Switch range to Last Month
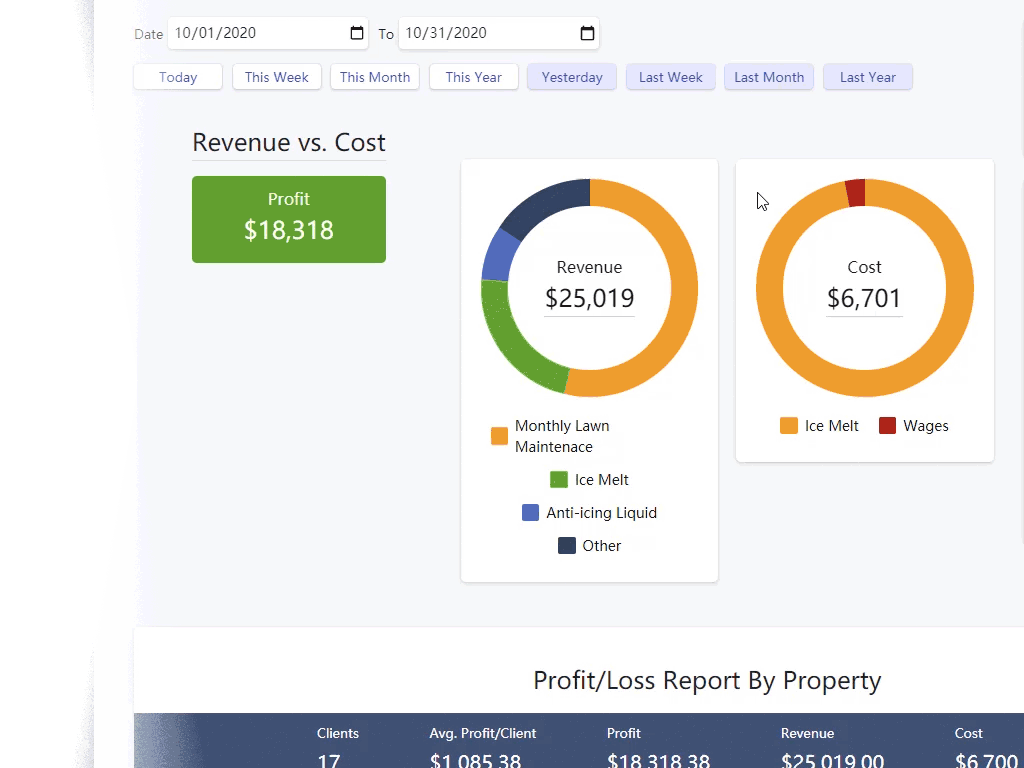 (769, 77)
